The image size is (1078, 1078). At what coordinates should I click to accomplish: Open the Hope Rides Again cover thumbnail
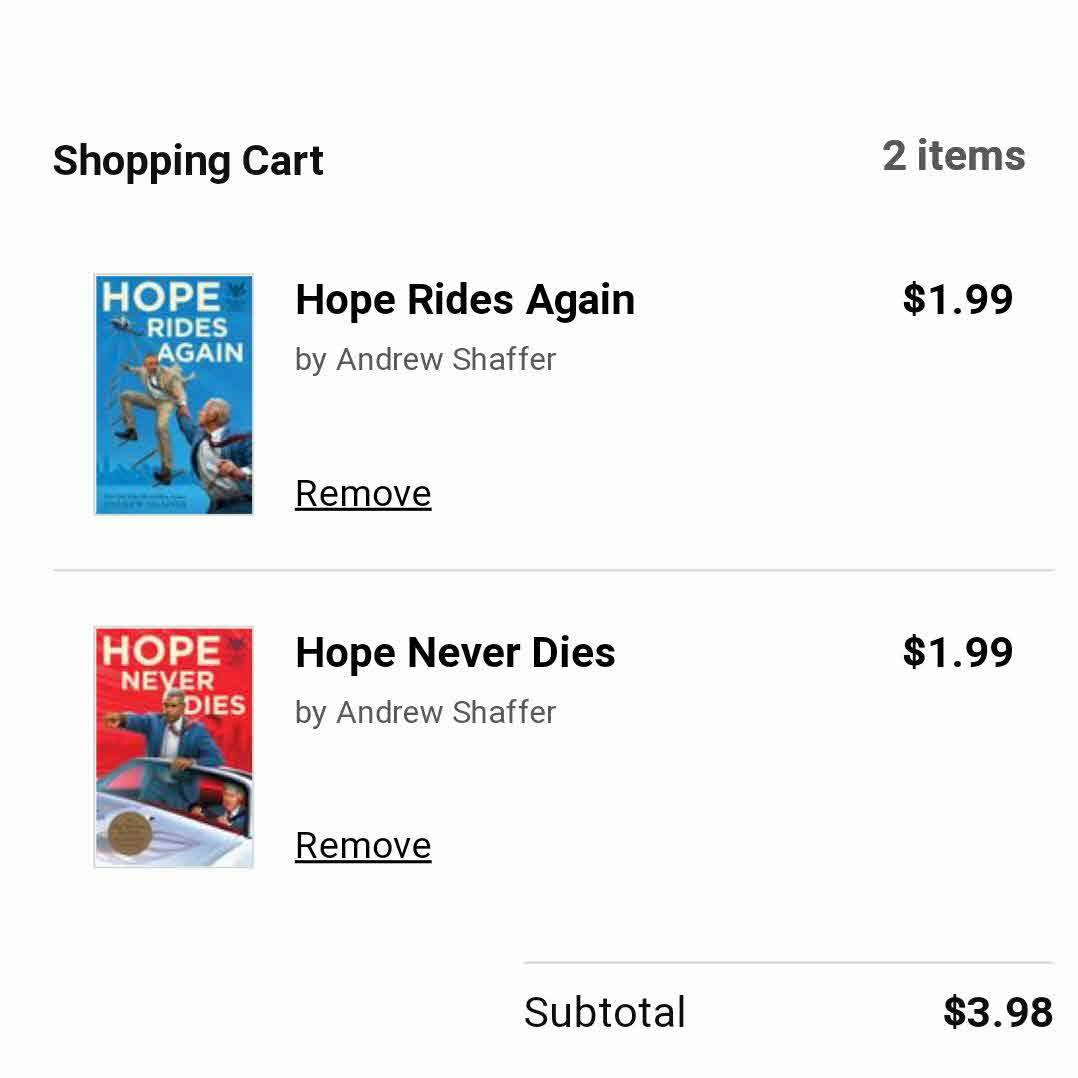[x=173, y=394]
